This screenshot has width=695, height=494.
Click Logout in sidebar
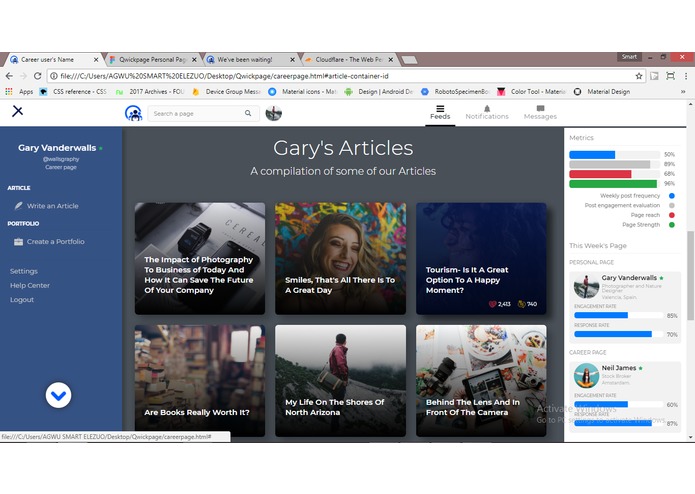pyautogui.click(x=22, y=300)
